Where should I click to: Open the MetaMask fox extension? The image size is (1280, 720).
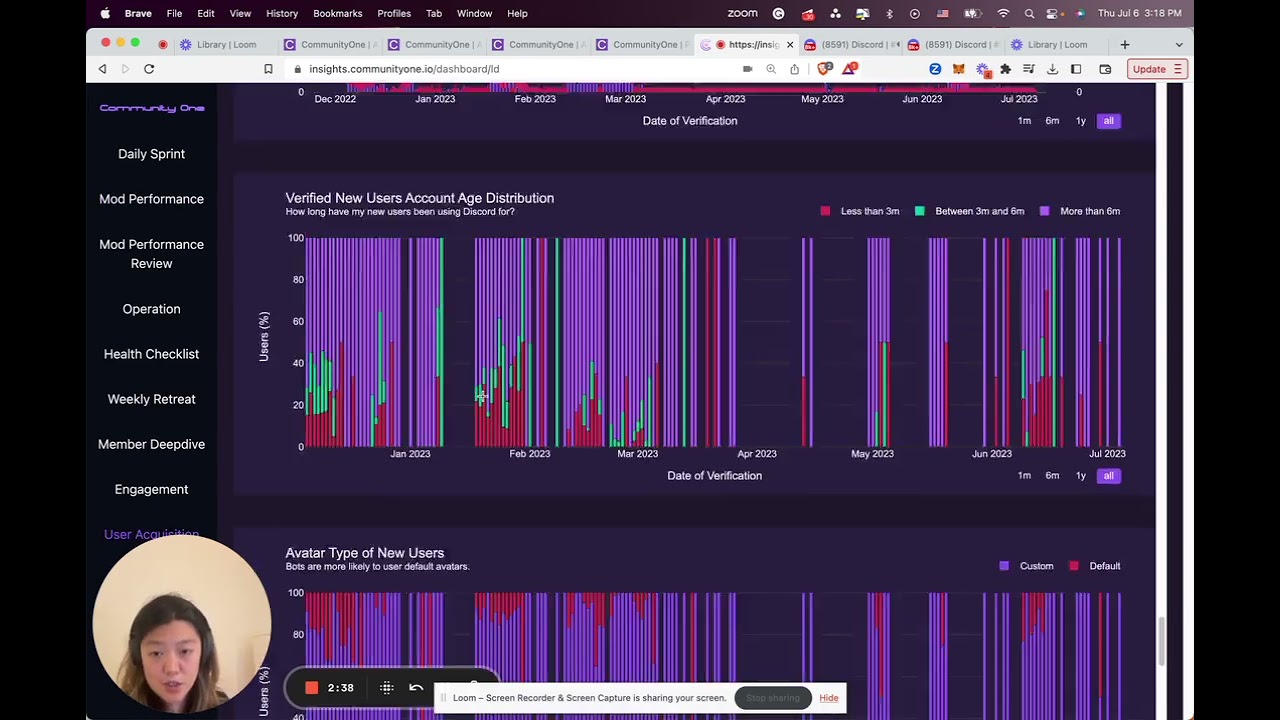pos(958,69)
